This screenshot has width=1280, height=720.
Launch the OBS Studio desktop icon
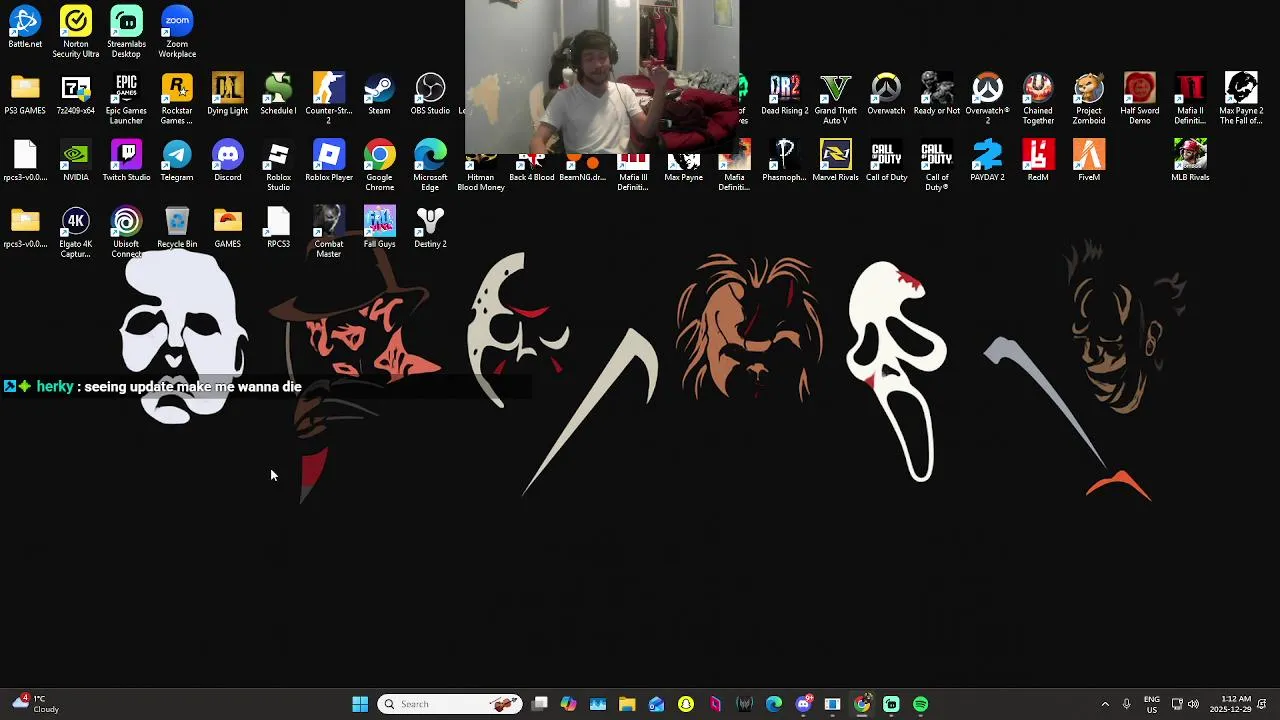coord(430,95)
